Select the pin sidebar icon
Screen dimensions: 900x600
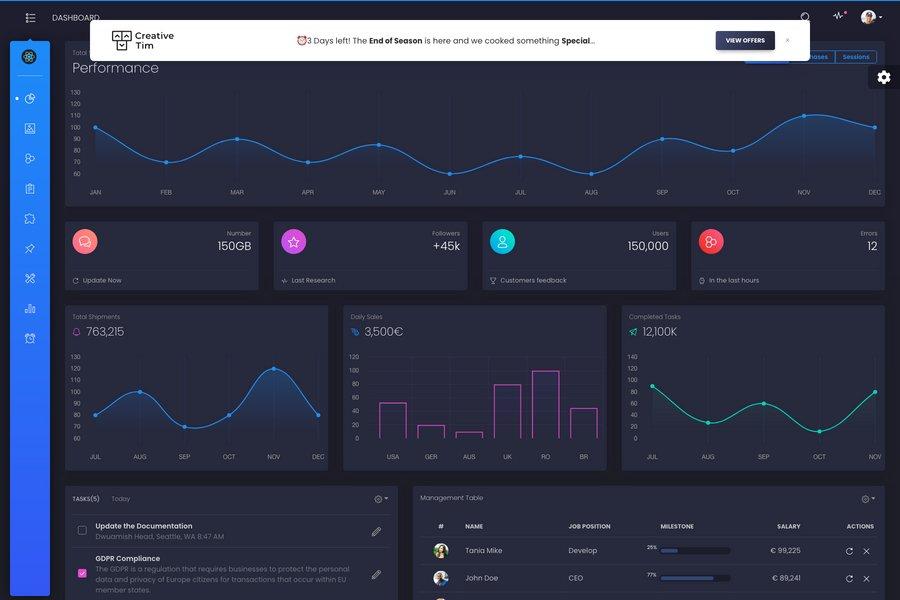29,248
